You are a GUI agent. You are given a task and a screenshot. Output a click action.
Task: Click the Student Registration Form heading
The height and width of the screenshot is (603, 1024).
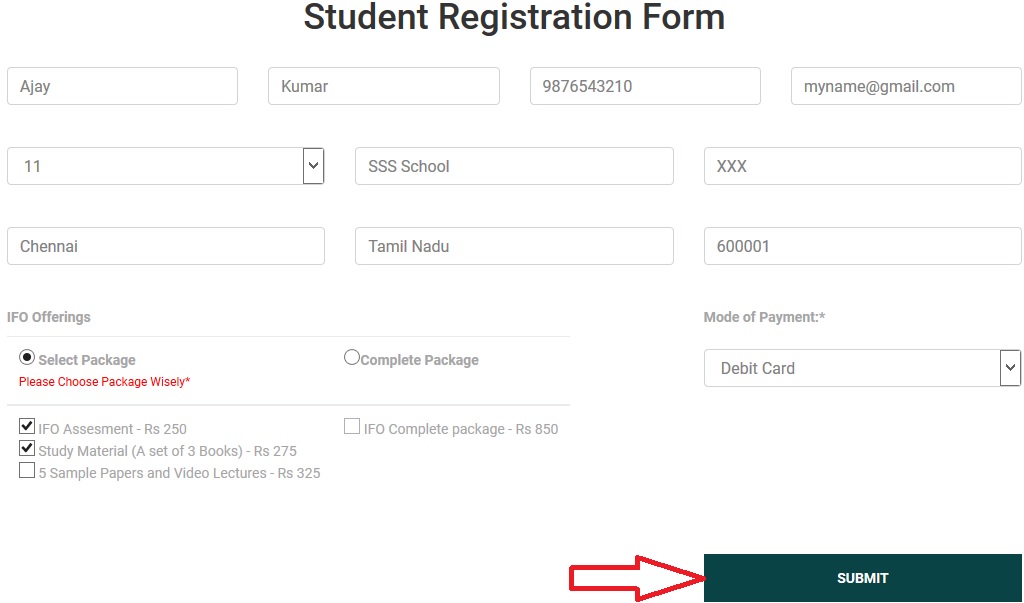pyautogui.click(x=514, y=18)
